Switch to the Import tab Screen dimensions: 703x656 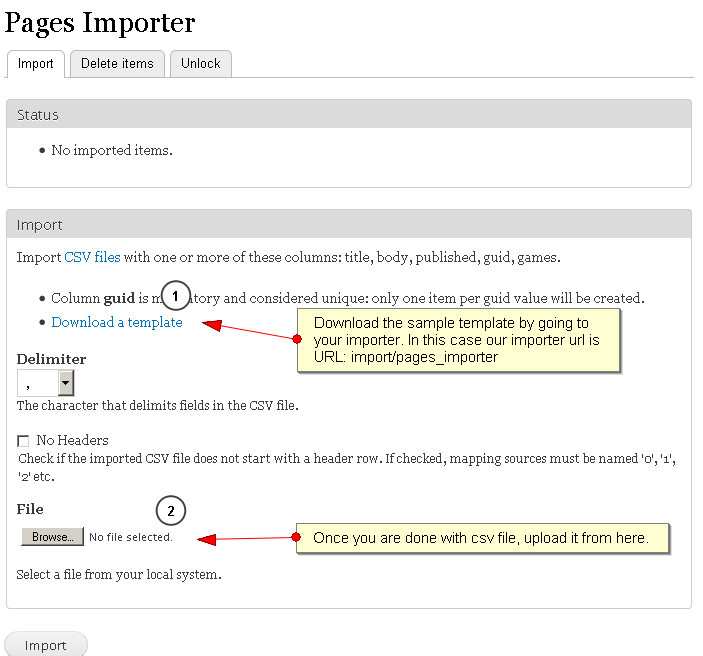(36, 64)
